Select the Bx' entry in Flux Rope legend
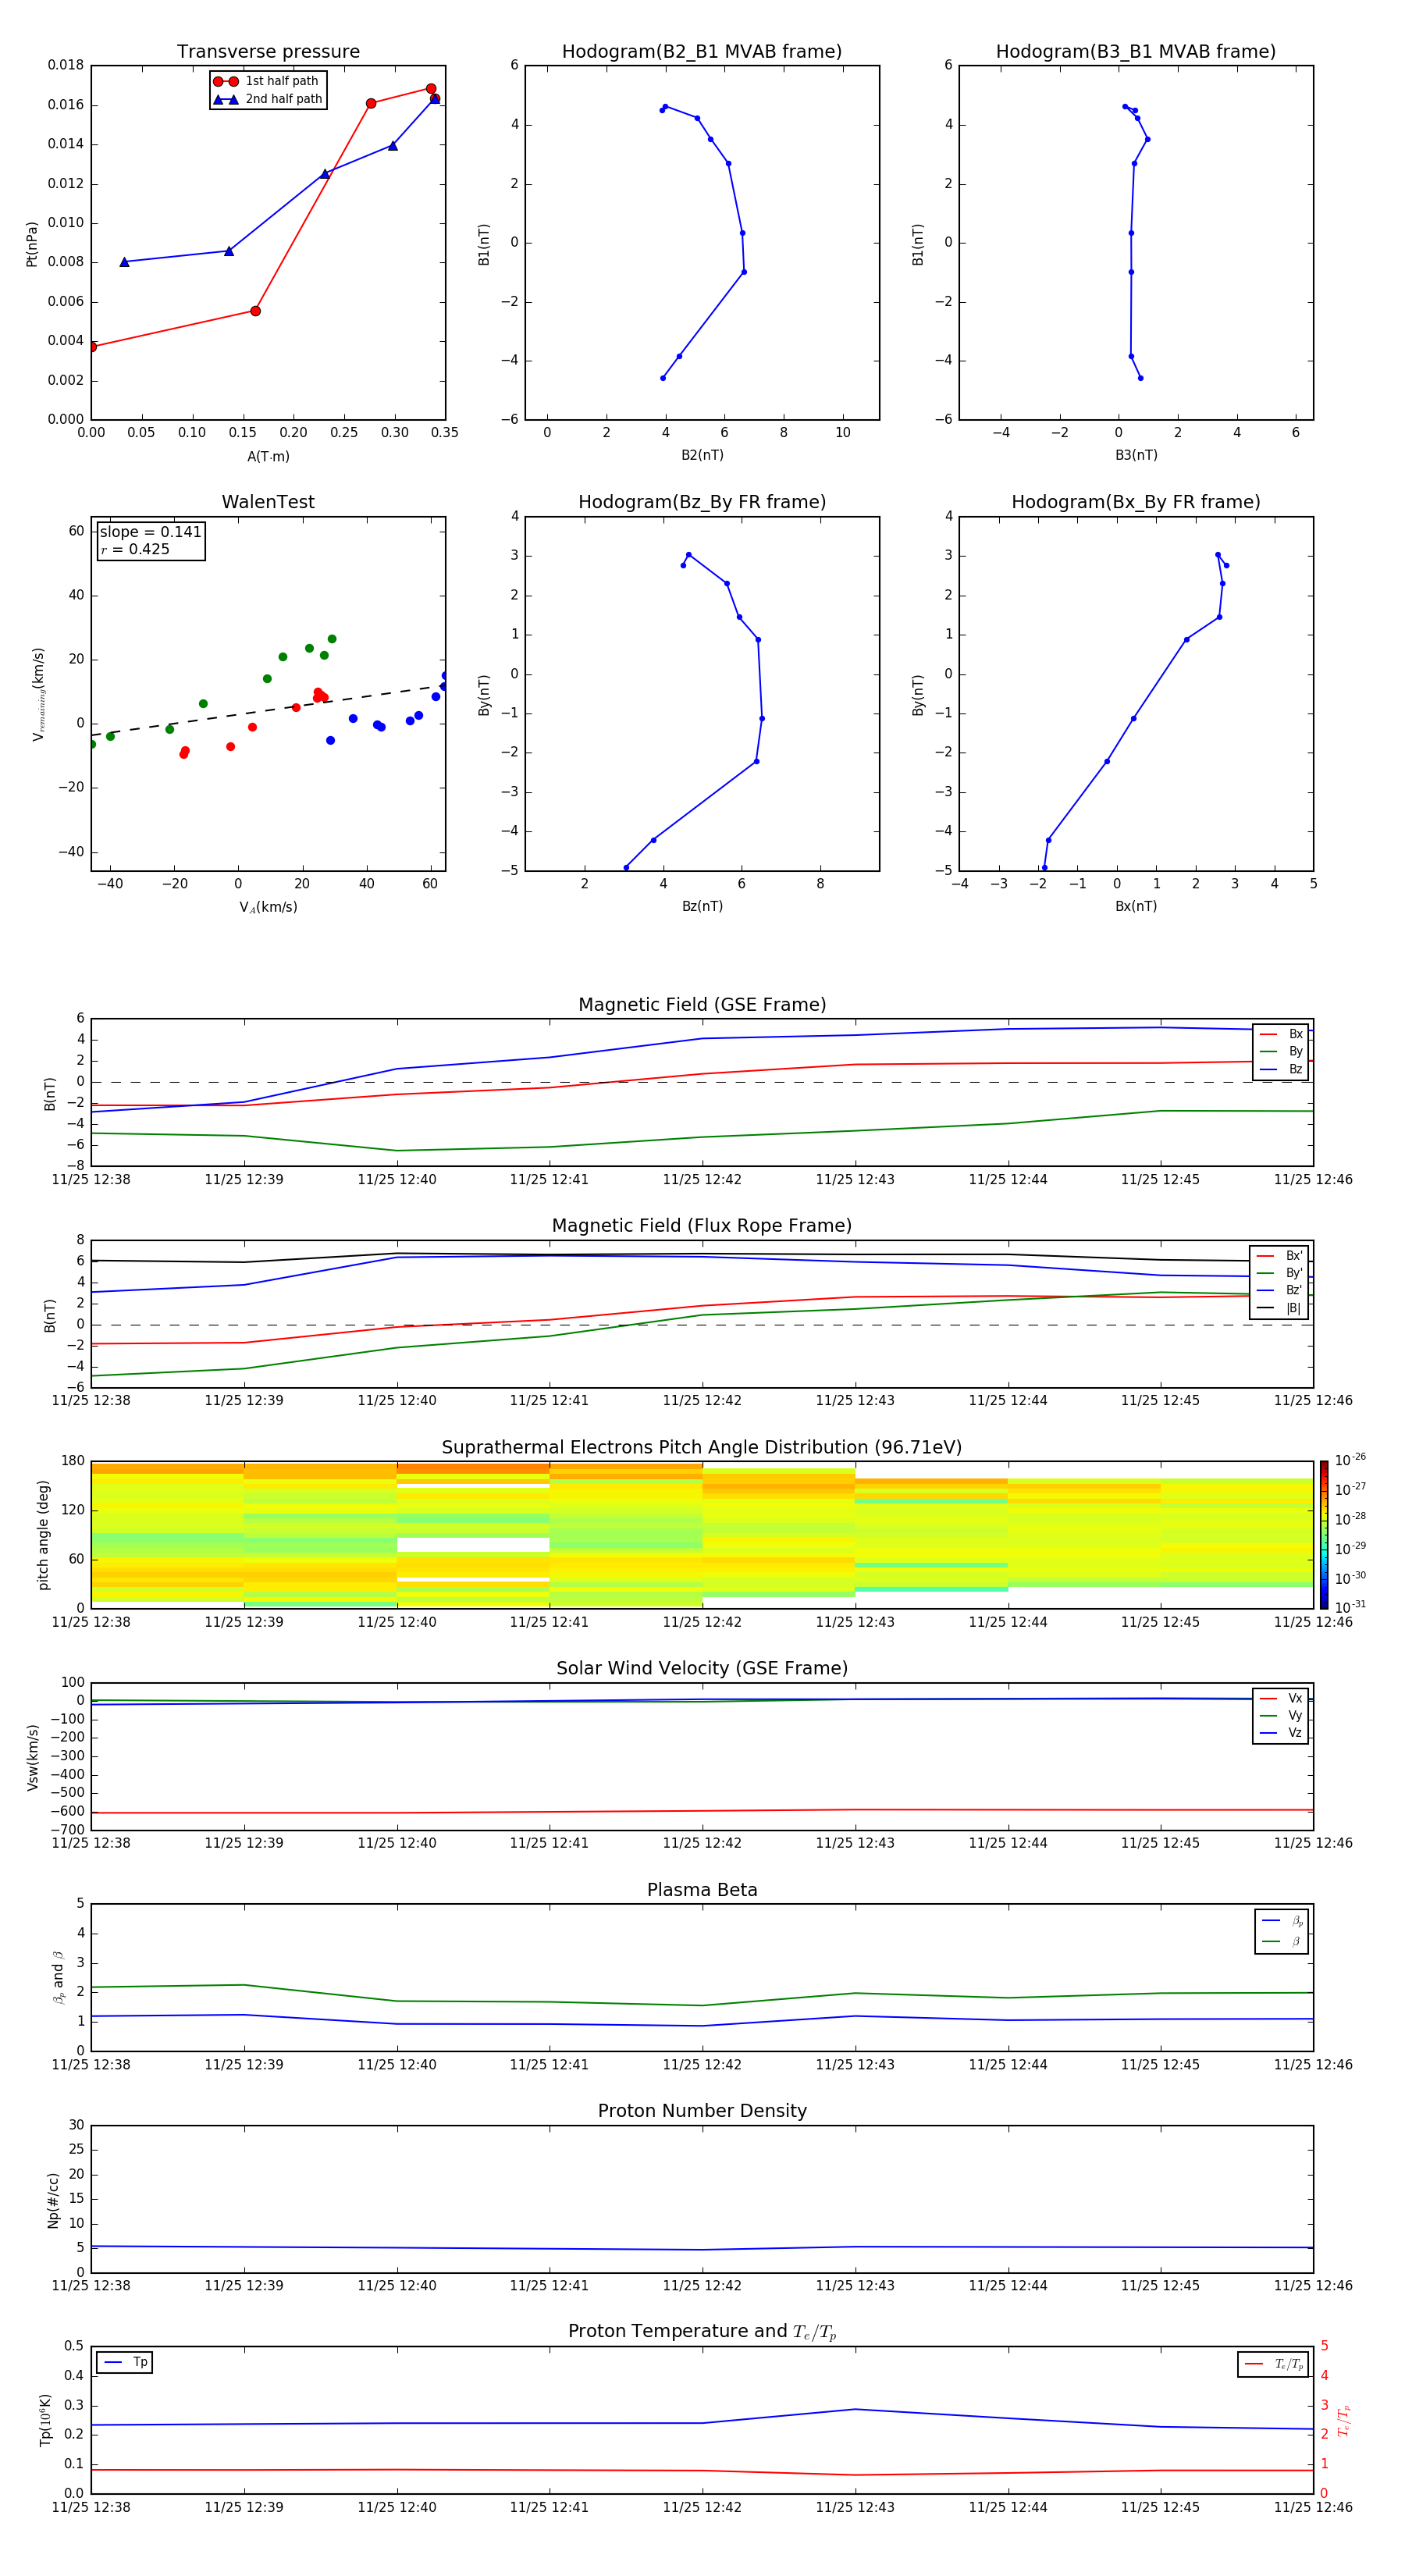Image resolution: width=1405 pixels, height=2576 pixels. (x=1279, y=1256)
